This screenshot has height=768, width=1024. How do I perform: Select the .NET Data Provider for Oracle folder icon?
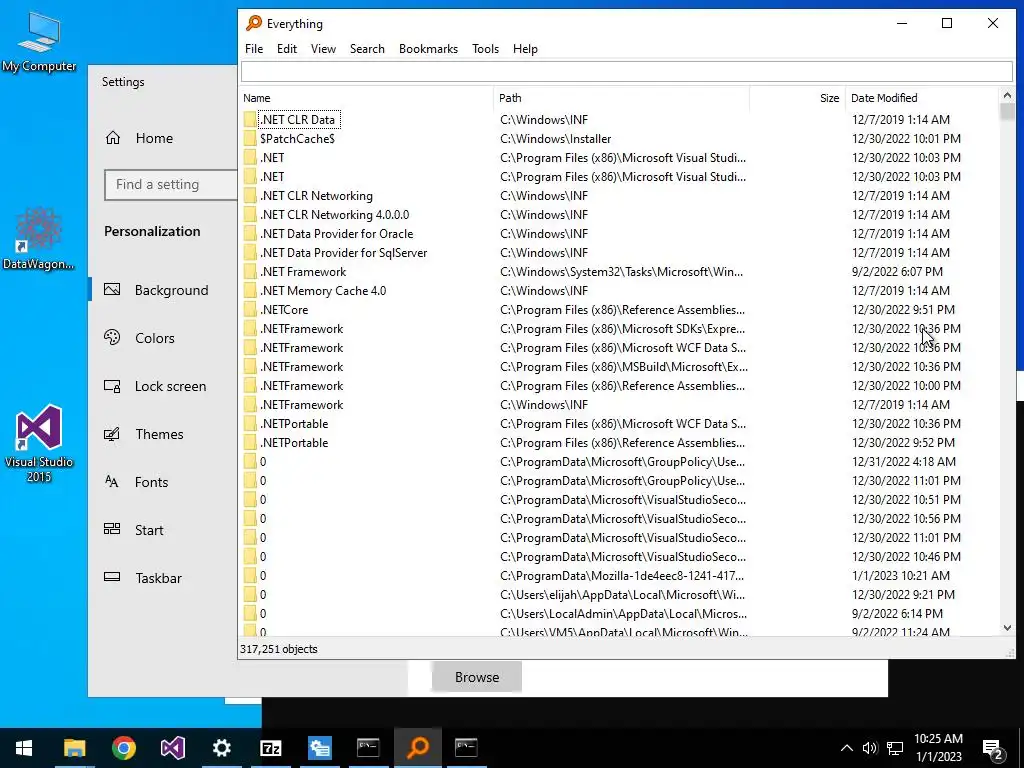coord(249,234)
